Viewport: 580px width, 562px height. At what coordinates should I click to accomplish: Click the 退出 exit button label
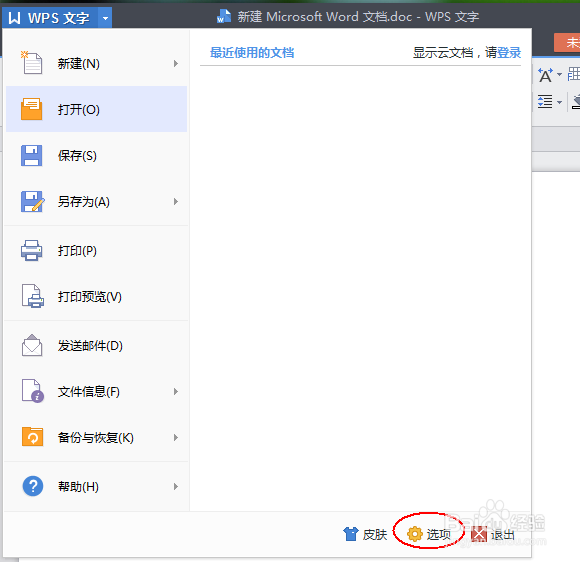[x=503, y=534]
